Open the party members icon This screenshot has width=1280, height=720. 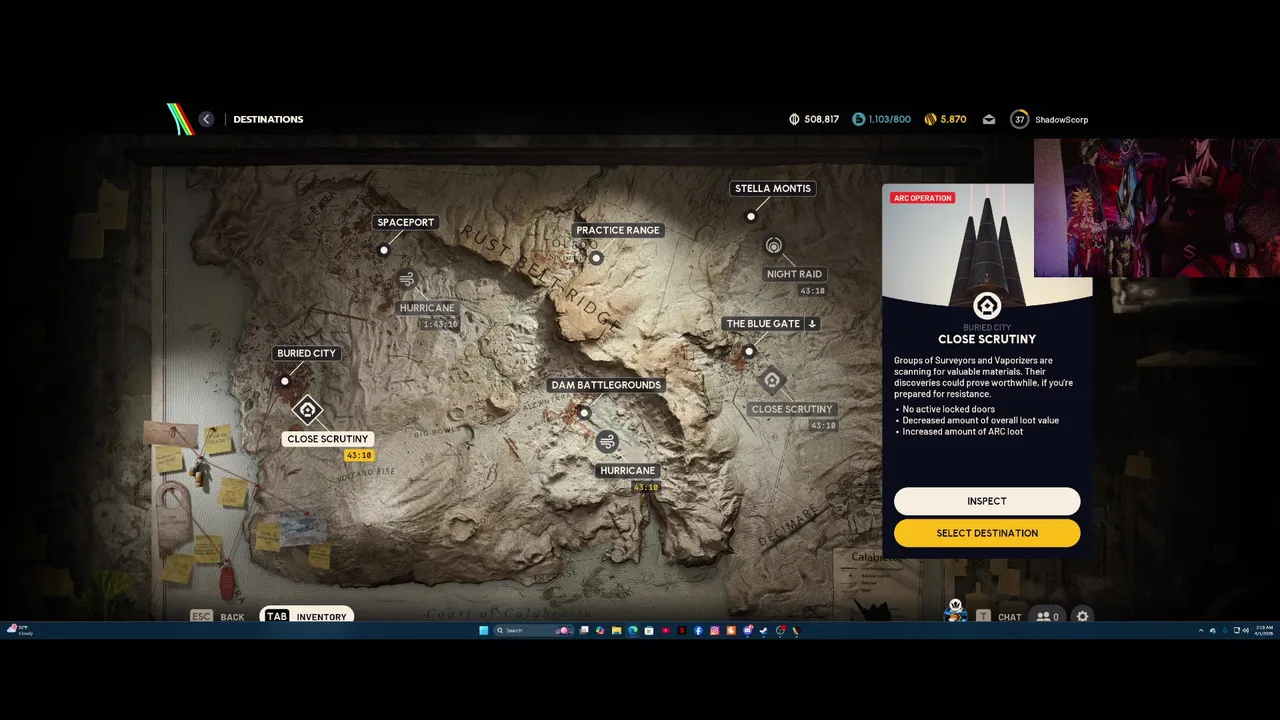(1047, 617)
